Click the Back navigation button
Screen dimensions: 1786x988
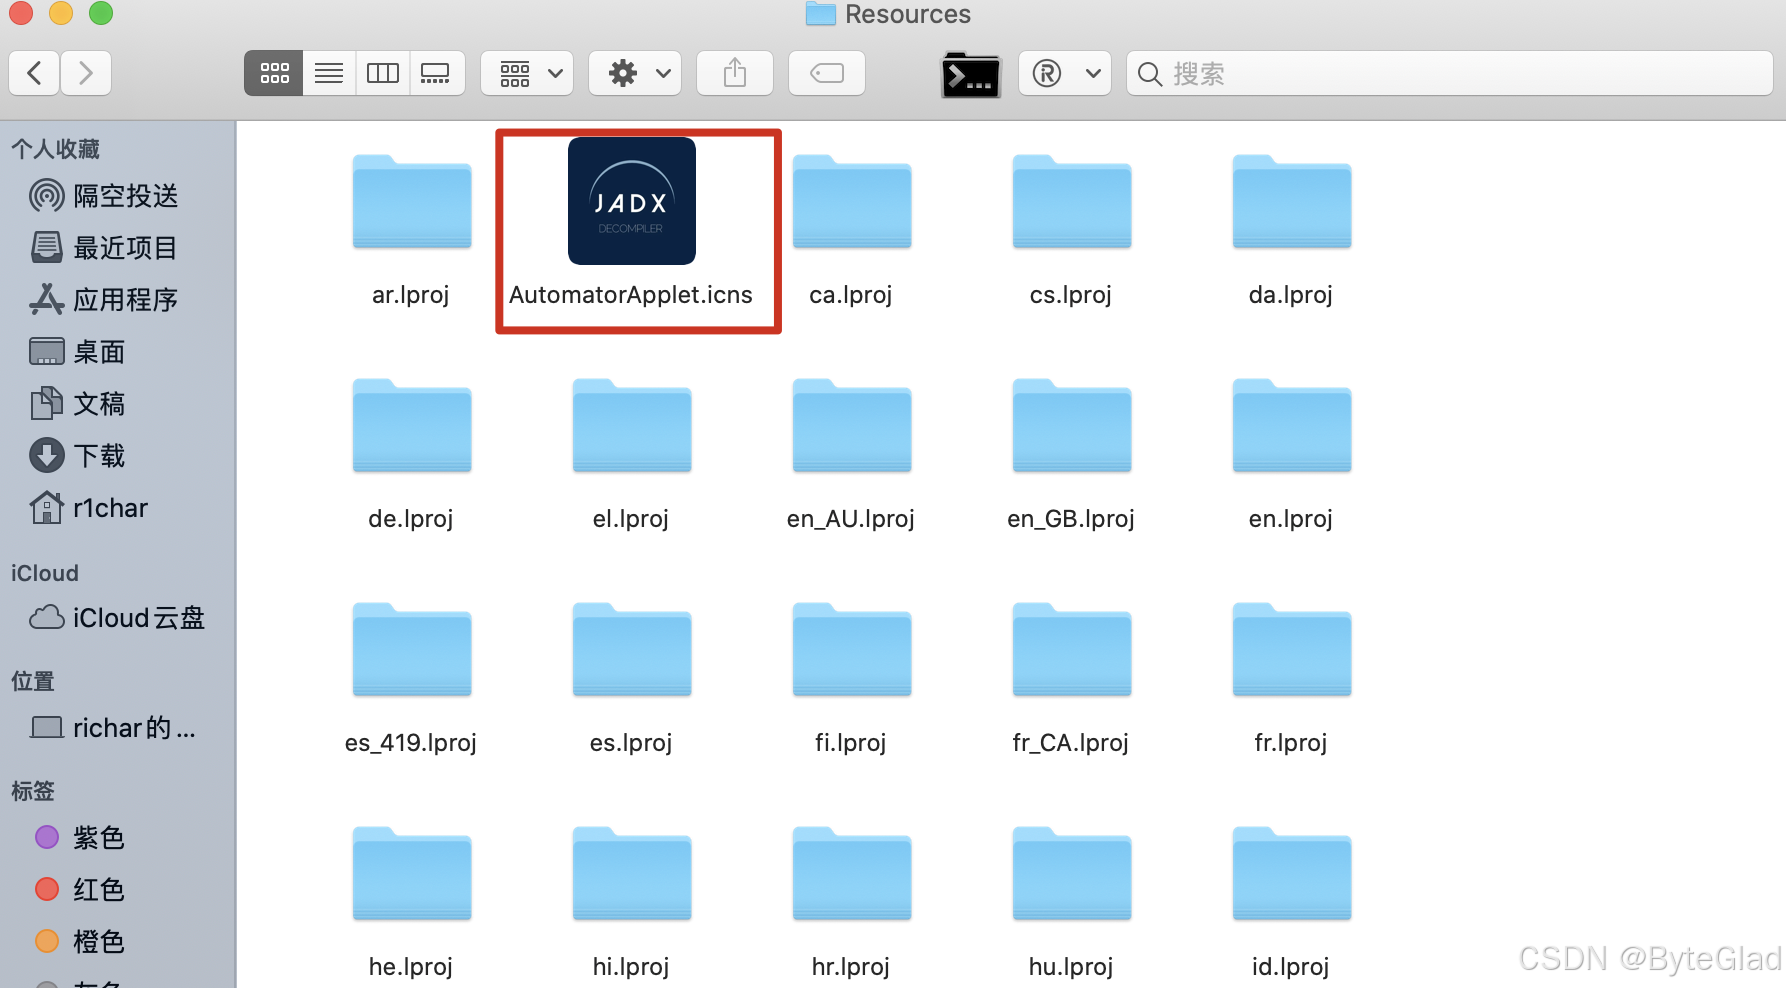(x=34, y=73)
